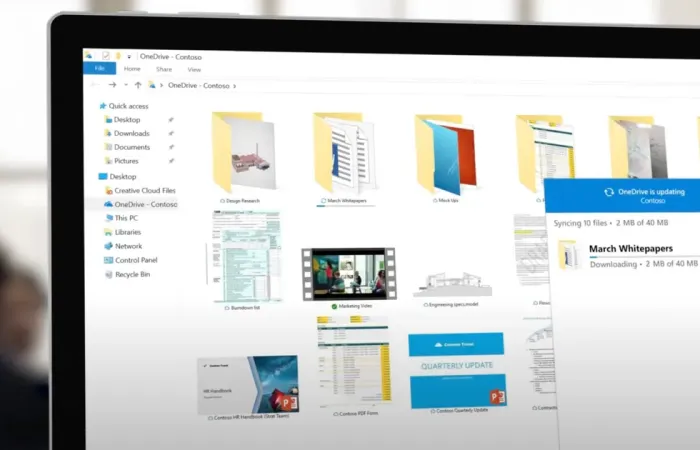
Task: Expand chevron before OneDrive - Contoso breadcrumb
Action: pos(162,85)
